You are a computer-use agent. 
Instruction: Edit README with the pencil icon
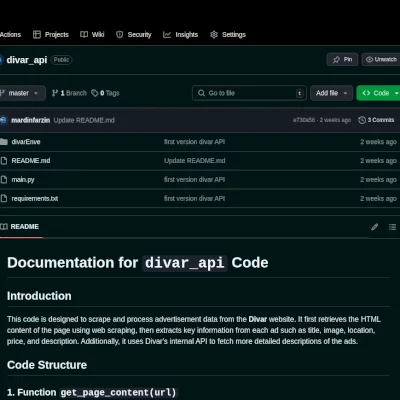coord(375,227)
